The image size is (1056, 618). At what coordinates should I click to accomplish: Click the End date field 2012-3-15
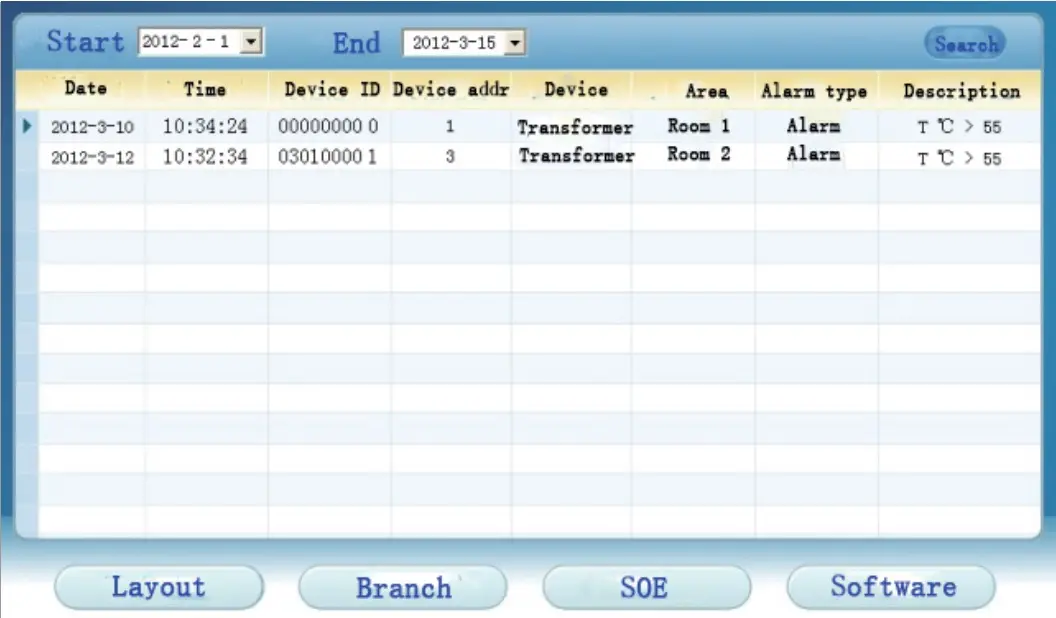(454, 43)
